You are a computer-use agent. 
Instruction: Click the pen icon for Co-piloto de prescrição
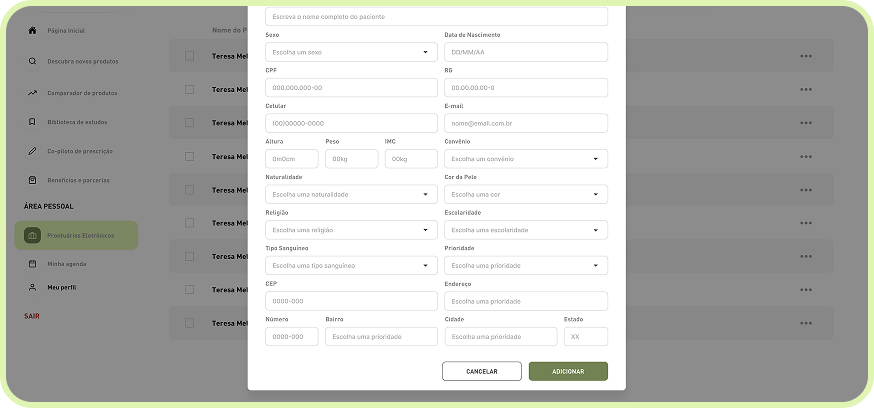(32, 151)
